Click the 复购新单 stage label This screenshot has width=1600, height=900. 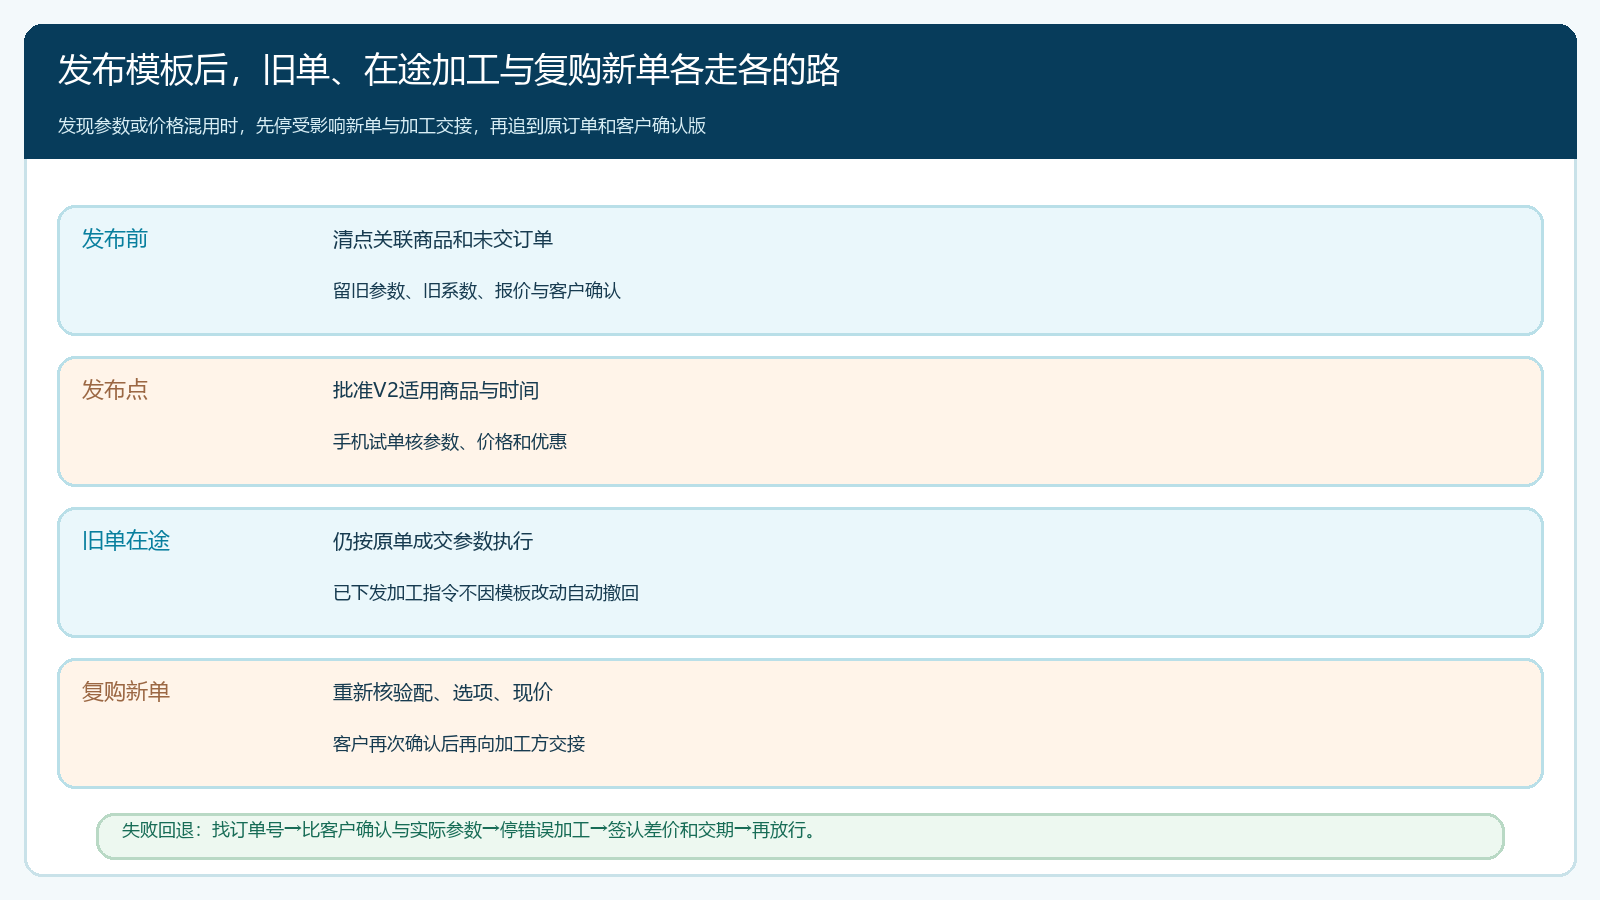pos(126,692)
